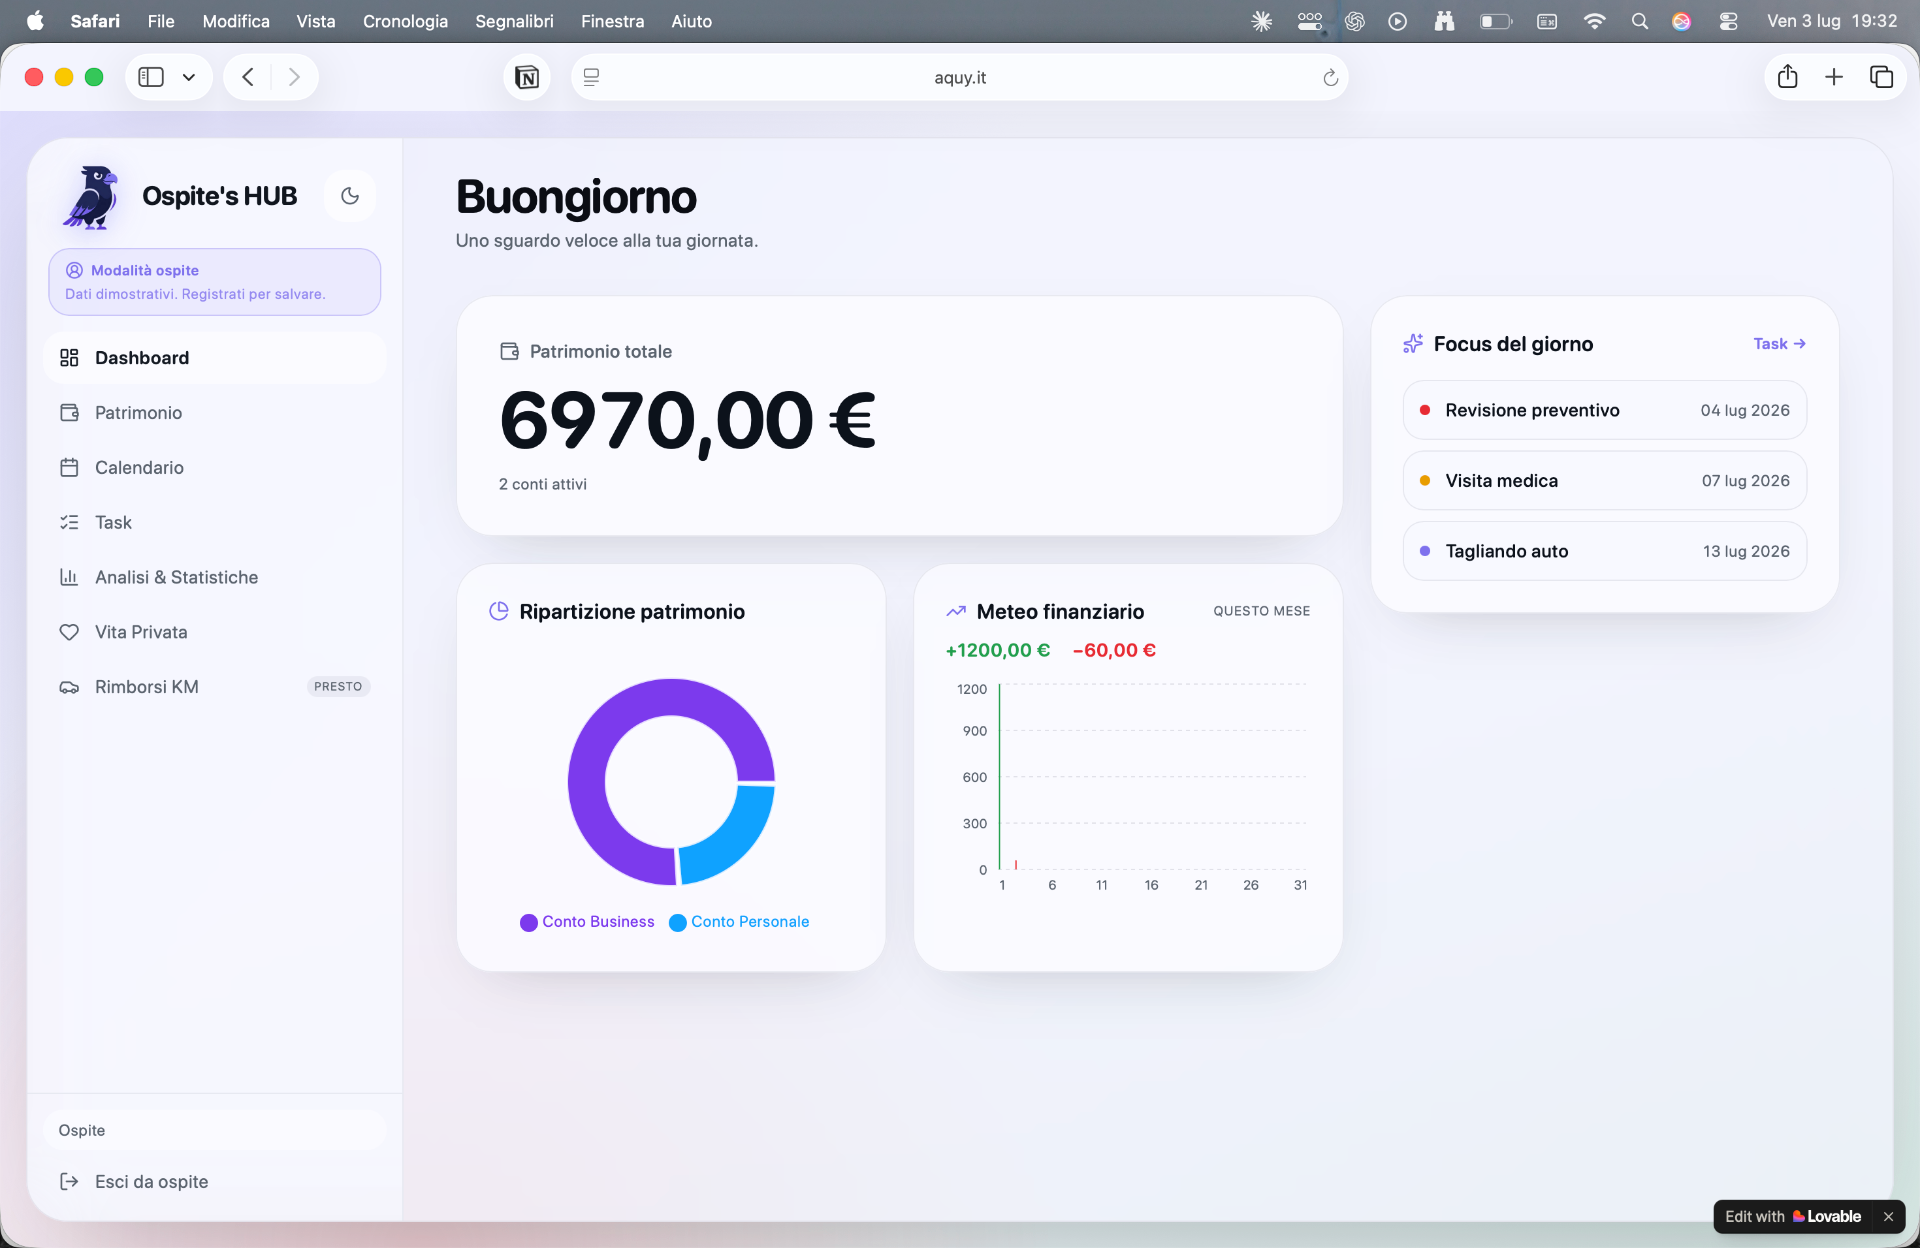The height and width of the screenshot is (1248, 1920).
Task: Open the Cronologia menu
Action: click(405, 21)
